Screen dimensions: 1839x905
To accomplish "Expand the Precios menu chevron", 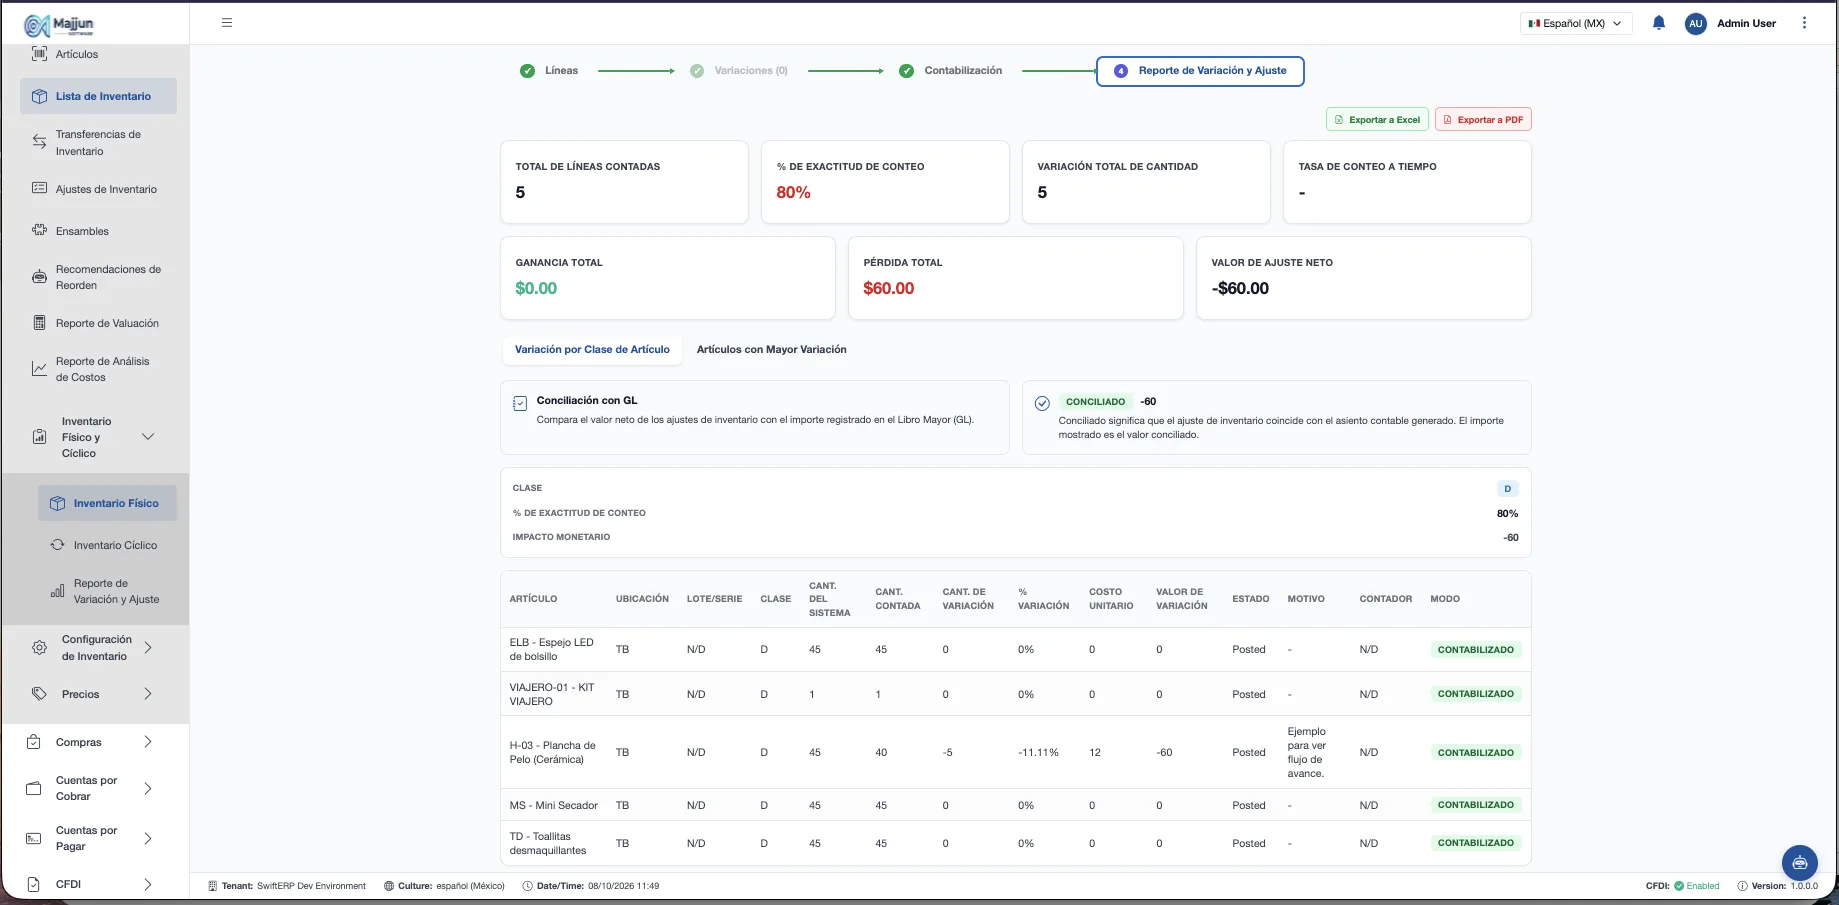I will pos(148,693).
